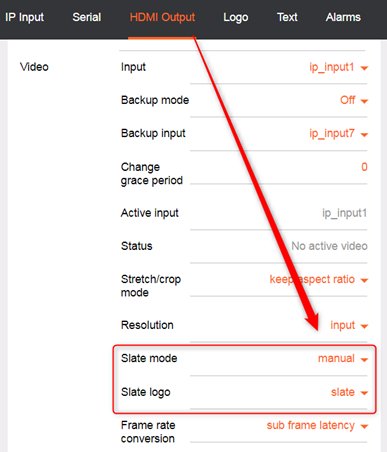Expand the Resolution dropdown set to input
This screenshot has height=452, width=387.
point(349,325)
